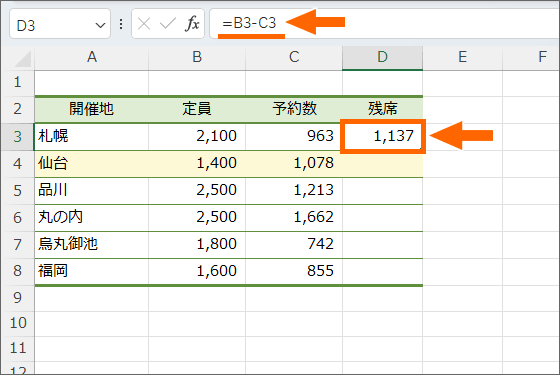Click the three-dot formula bar resize handle
560x375 pixels.
click(x=121, y=24)
